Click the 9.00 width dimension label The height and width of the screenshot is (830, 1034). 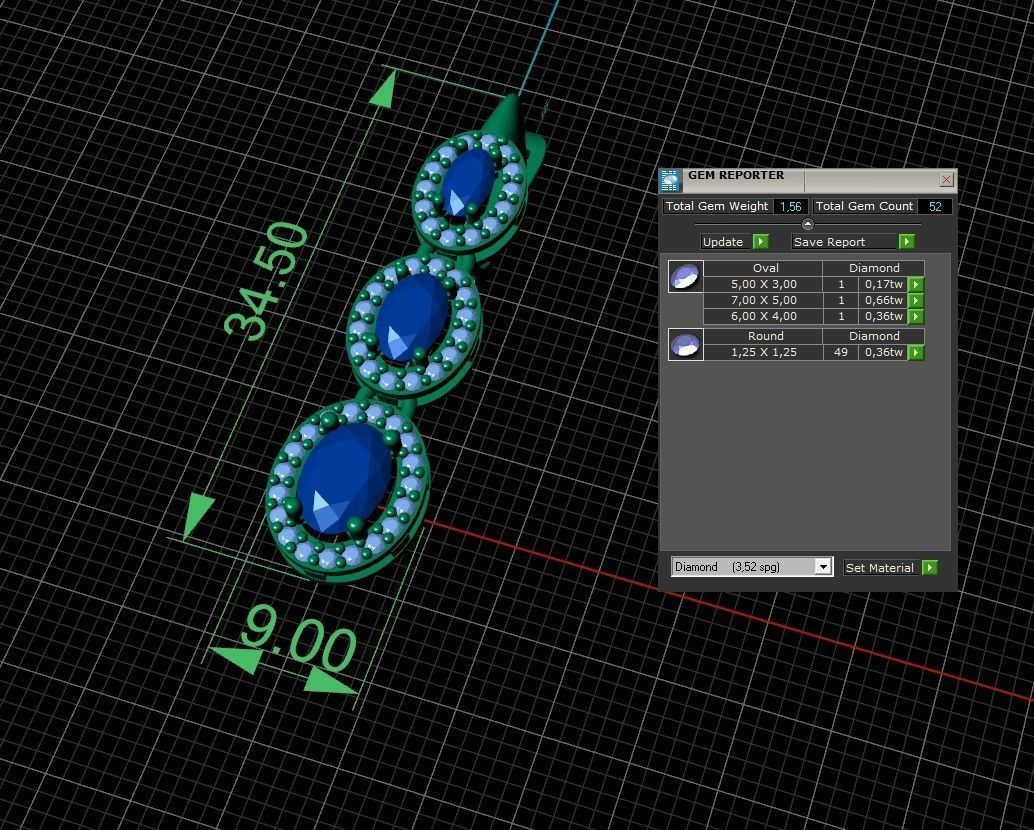pos(298,637)
